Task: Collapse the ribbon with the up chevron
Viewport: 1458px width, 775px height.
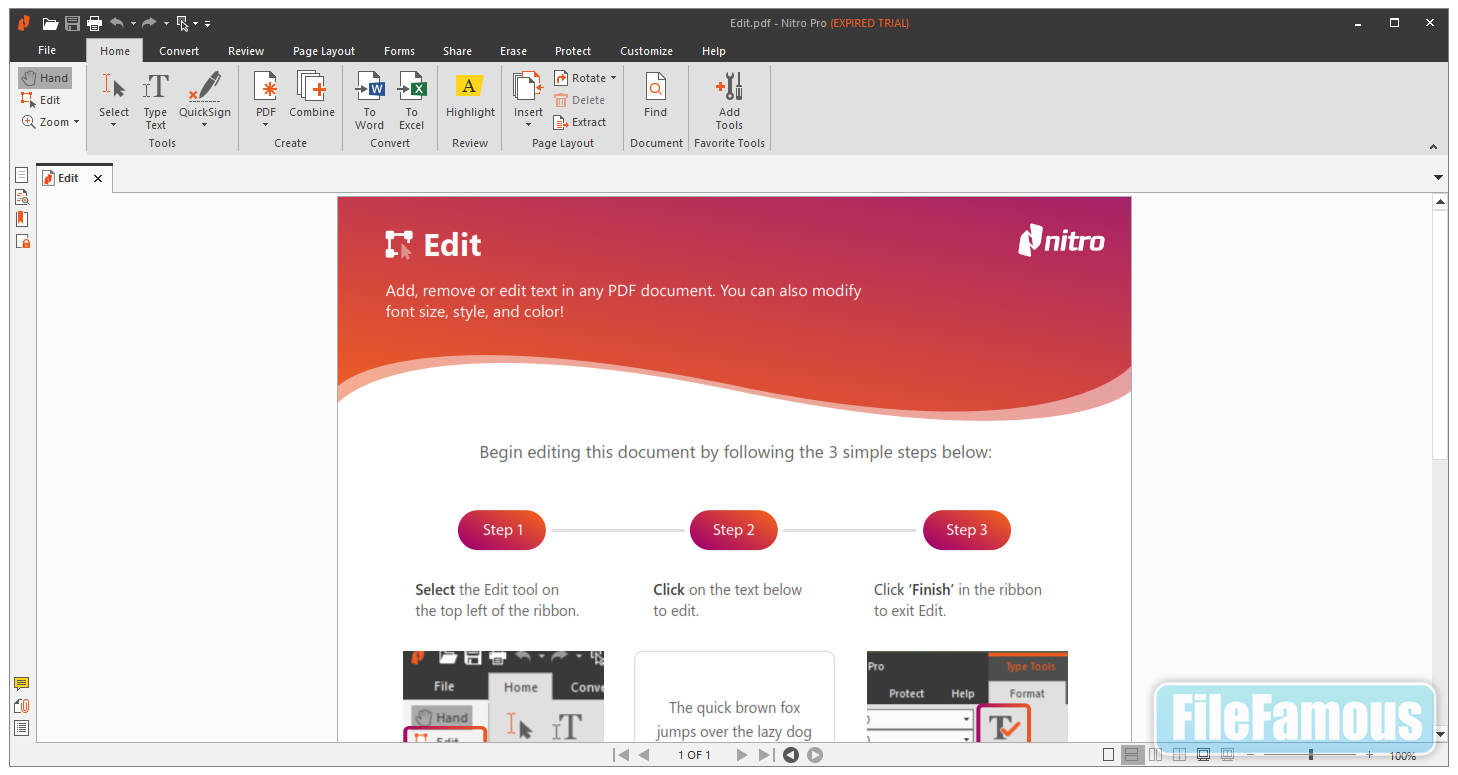Action: [1433, 147]
